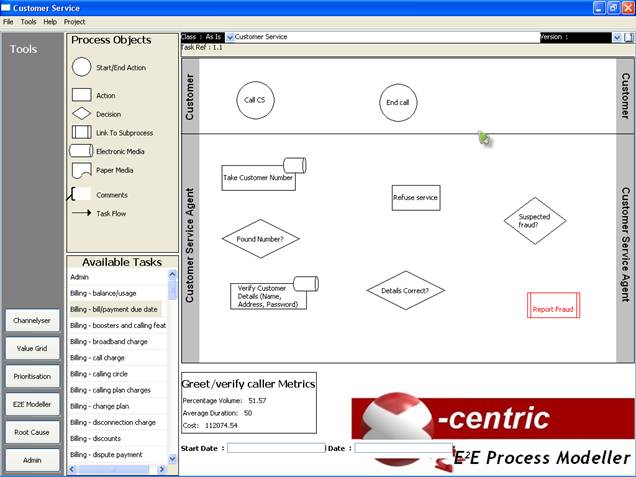Image resolution: width=636 pixels, height=477 pixels.
Task: Launch the Value Grid tool
Action: coord(32,348)
